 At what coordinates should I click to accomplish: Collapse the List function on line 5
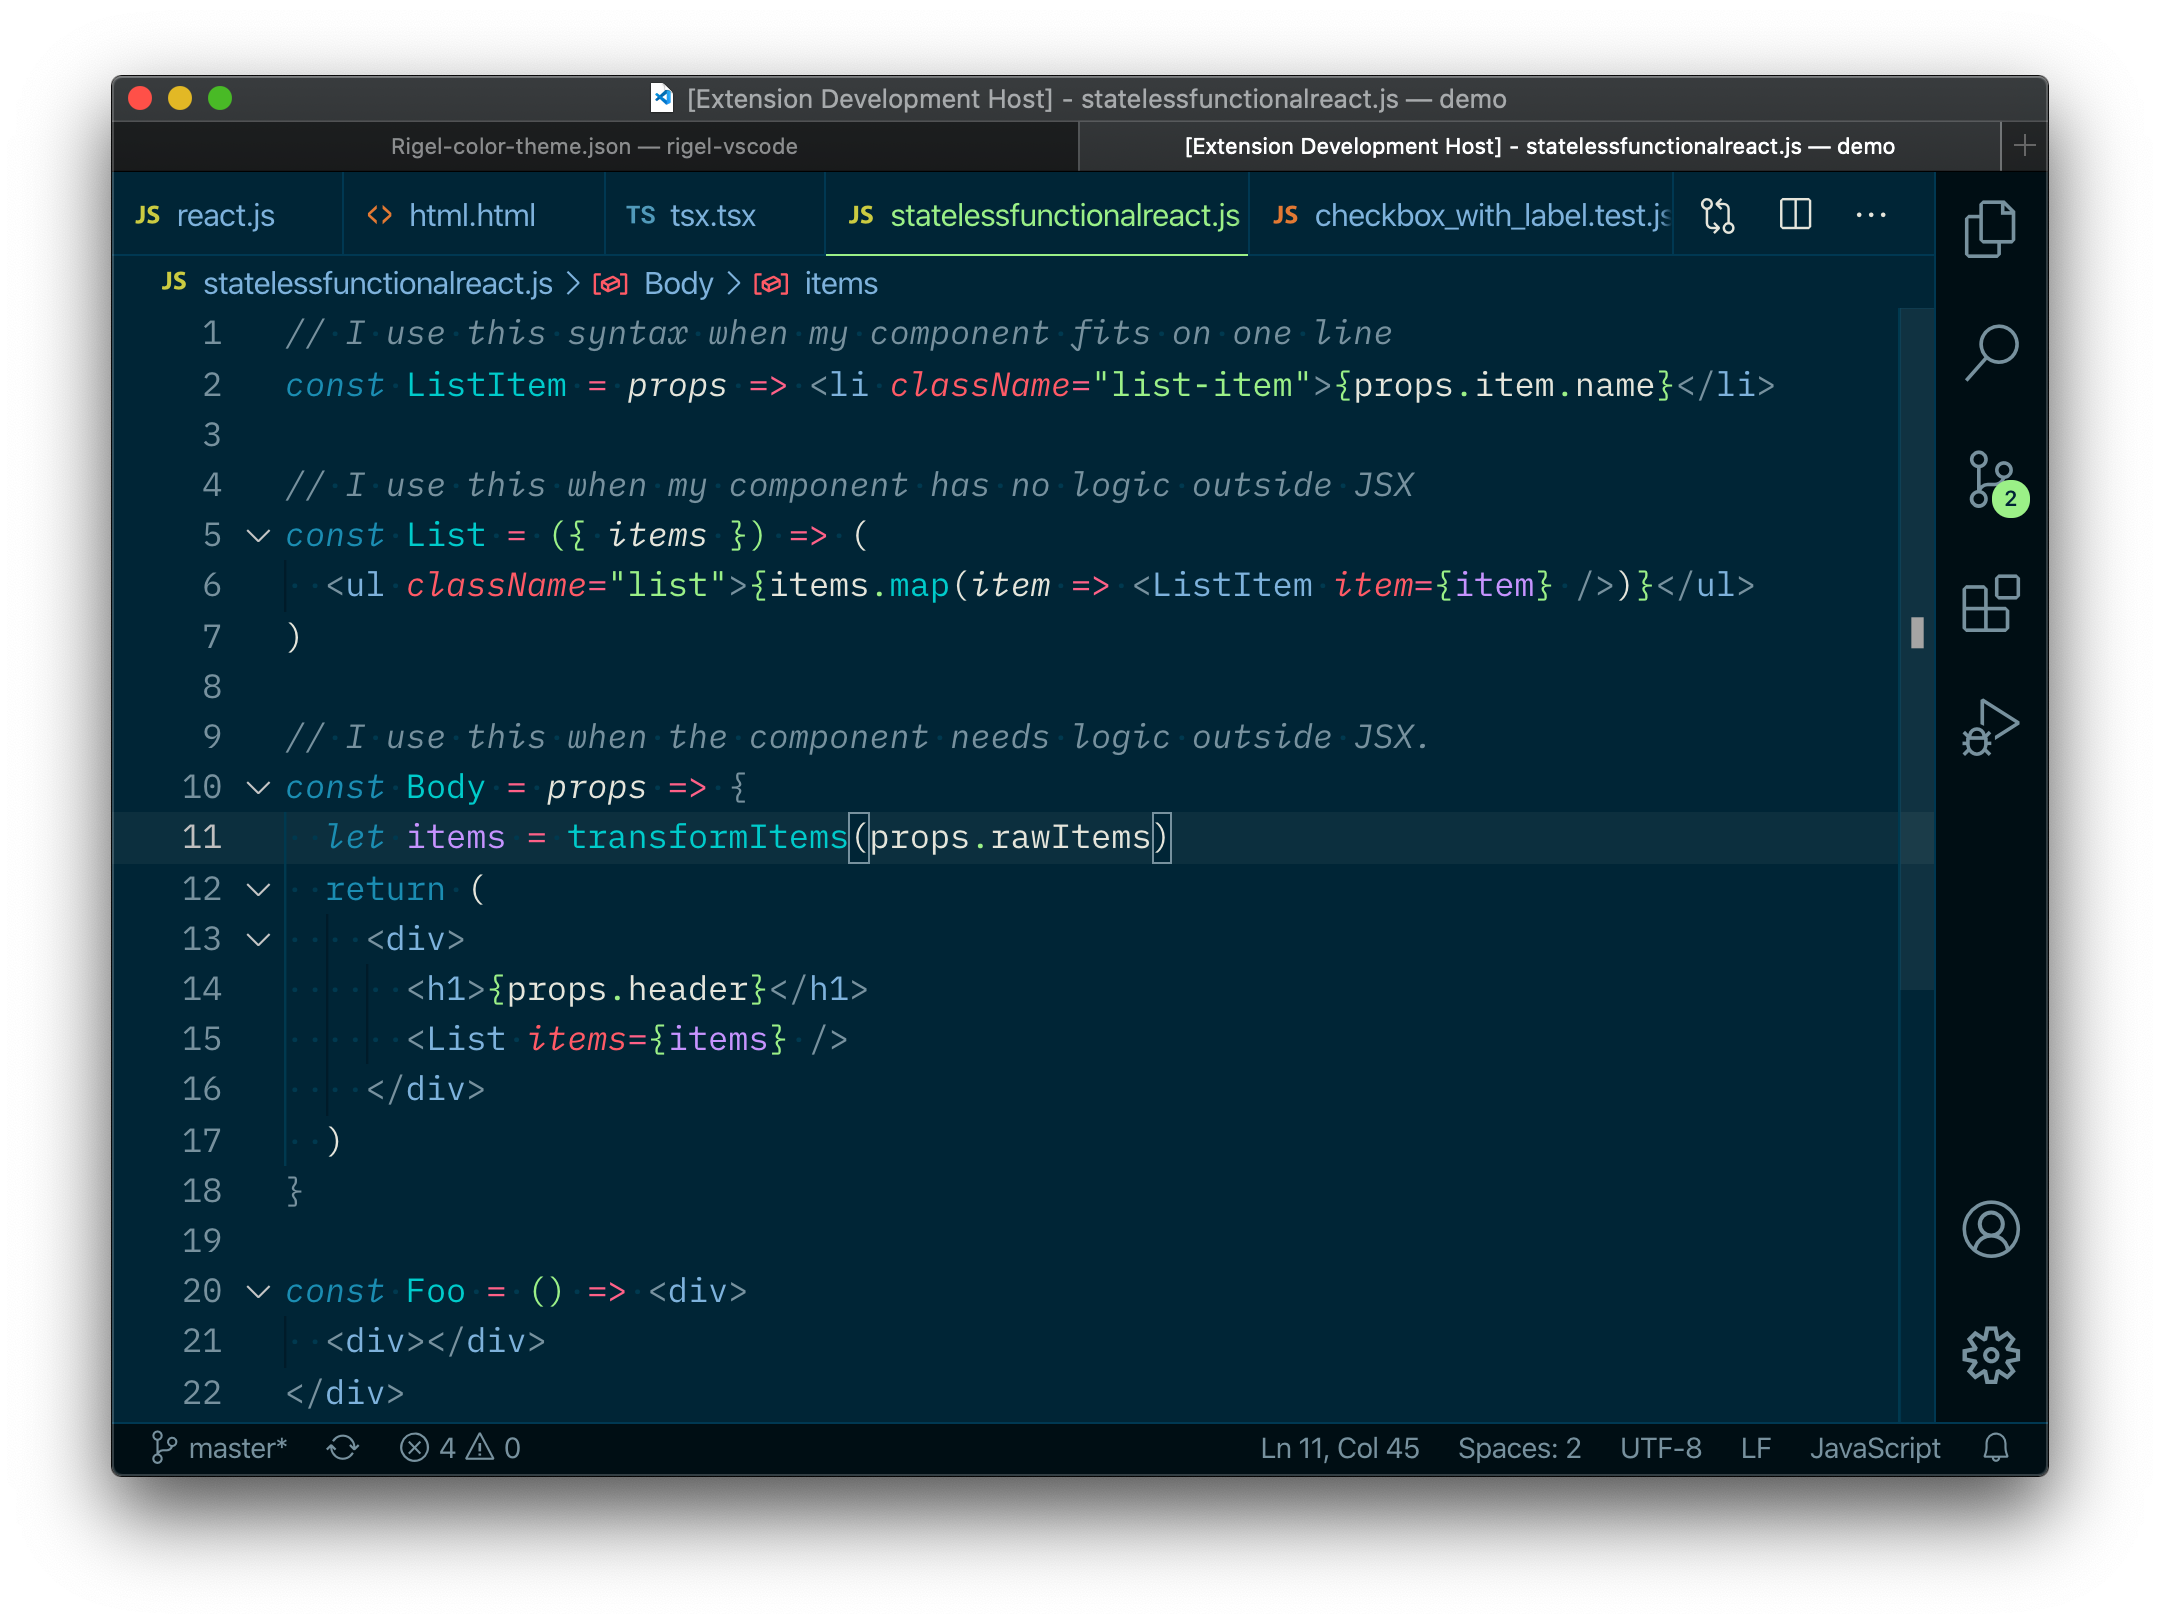click(x=259, y=536)
